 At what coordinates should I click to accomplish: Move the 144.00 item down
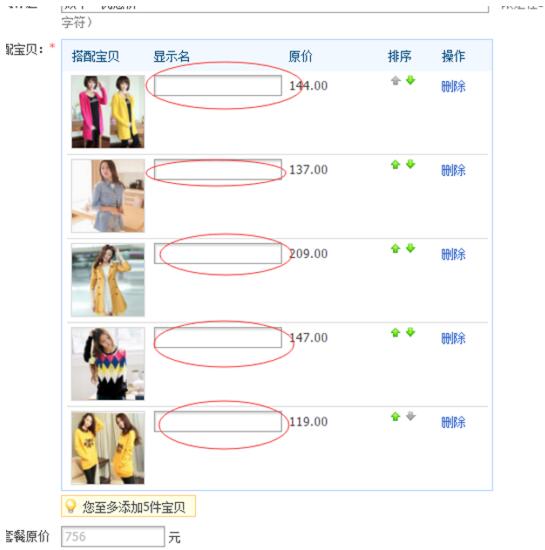pyautogui.click(x=411, y=80)
